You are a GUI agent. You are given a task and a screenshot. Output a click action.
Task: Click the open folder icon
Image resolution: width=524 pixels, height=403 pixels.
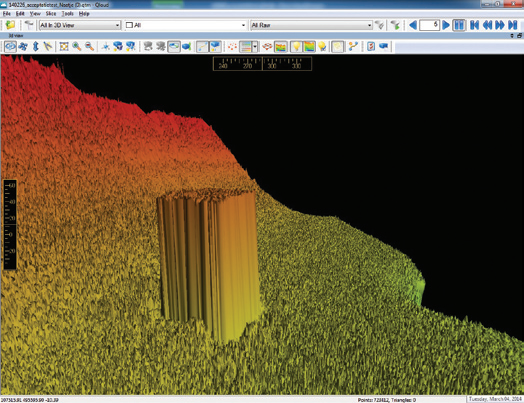[11, 25]
